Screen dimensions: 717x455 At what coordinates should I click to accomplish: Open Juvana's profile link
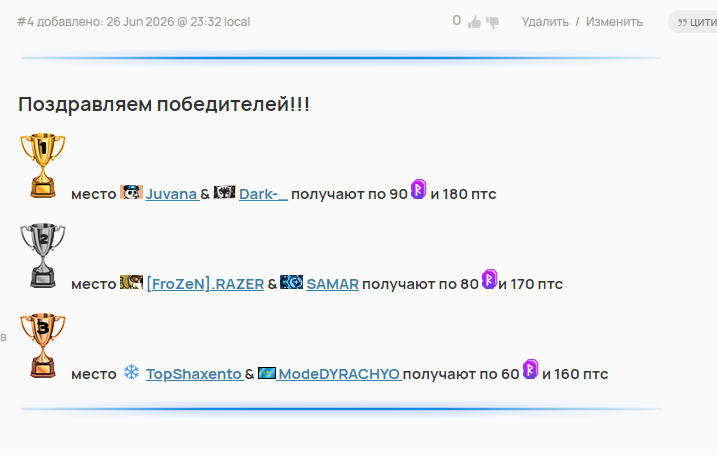(172, 194)
